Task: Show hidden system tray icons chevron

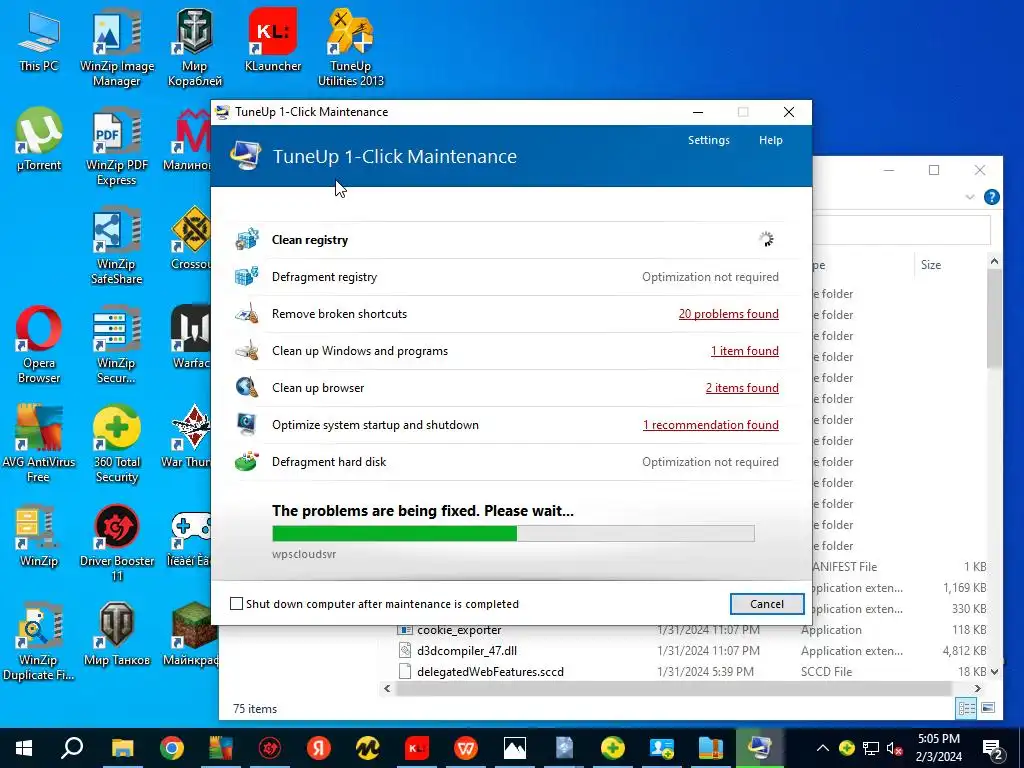Action: 823,748
